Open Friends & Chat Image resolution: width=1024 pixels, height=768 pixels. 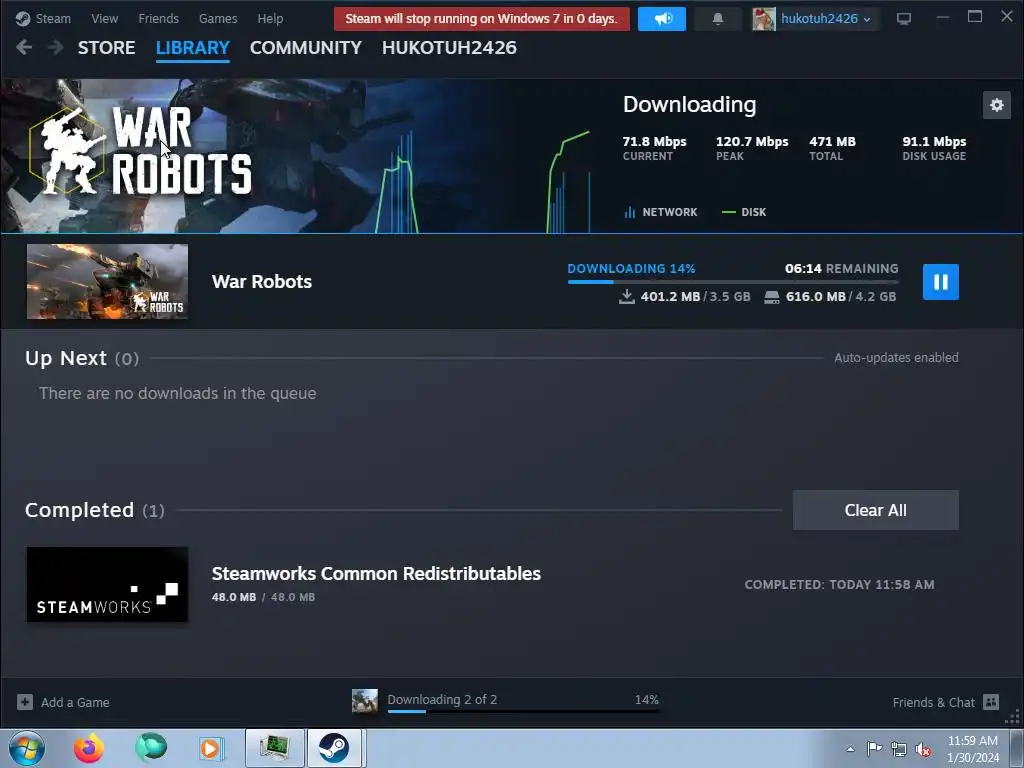pos(946,702)
